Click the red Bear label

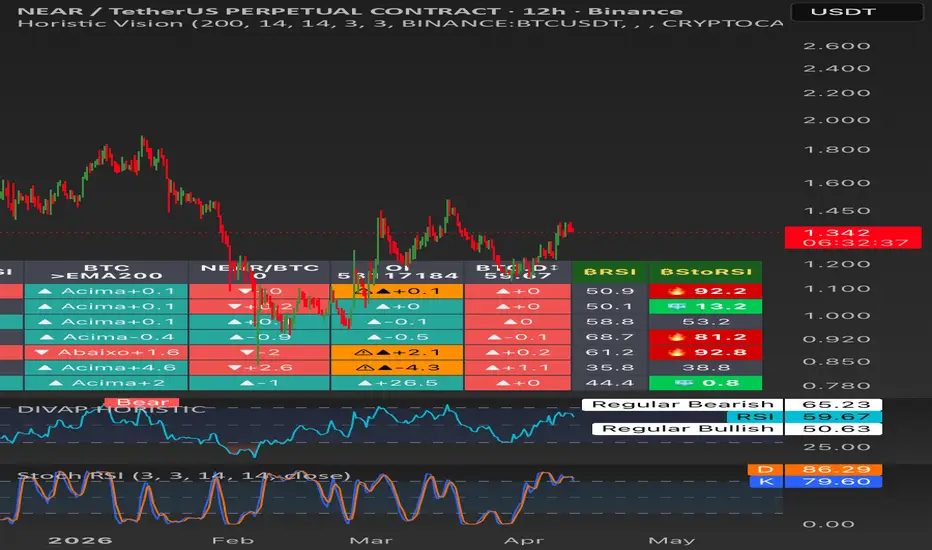[x=141, y=402]
